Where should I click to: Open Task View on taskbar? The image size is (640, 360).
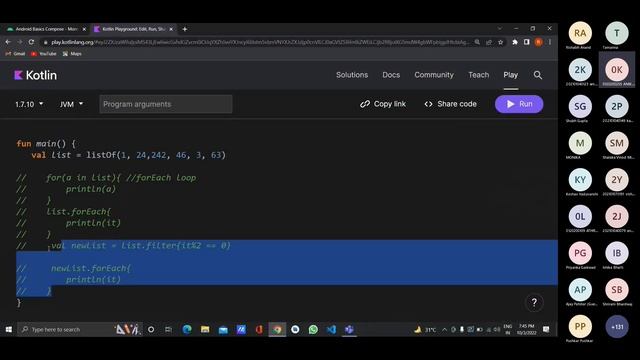tap(168, 329)
